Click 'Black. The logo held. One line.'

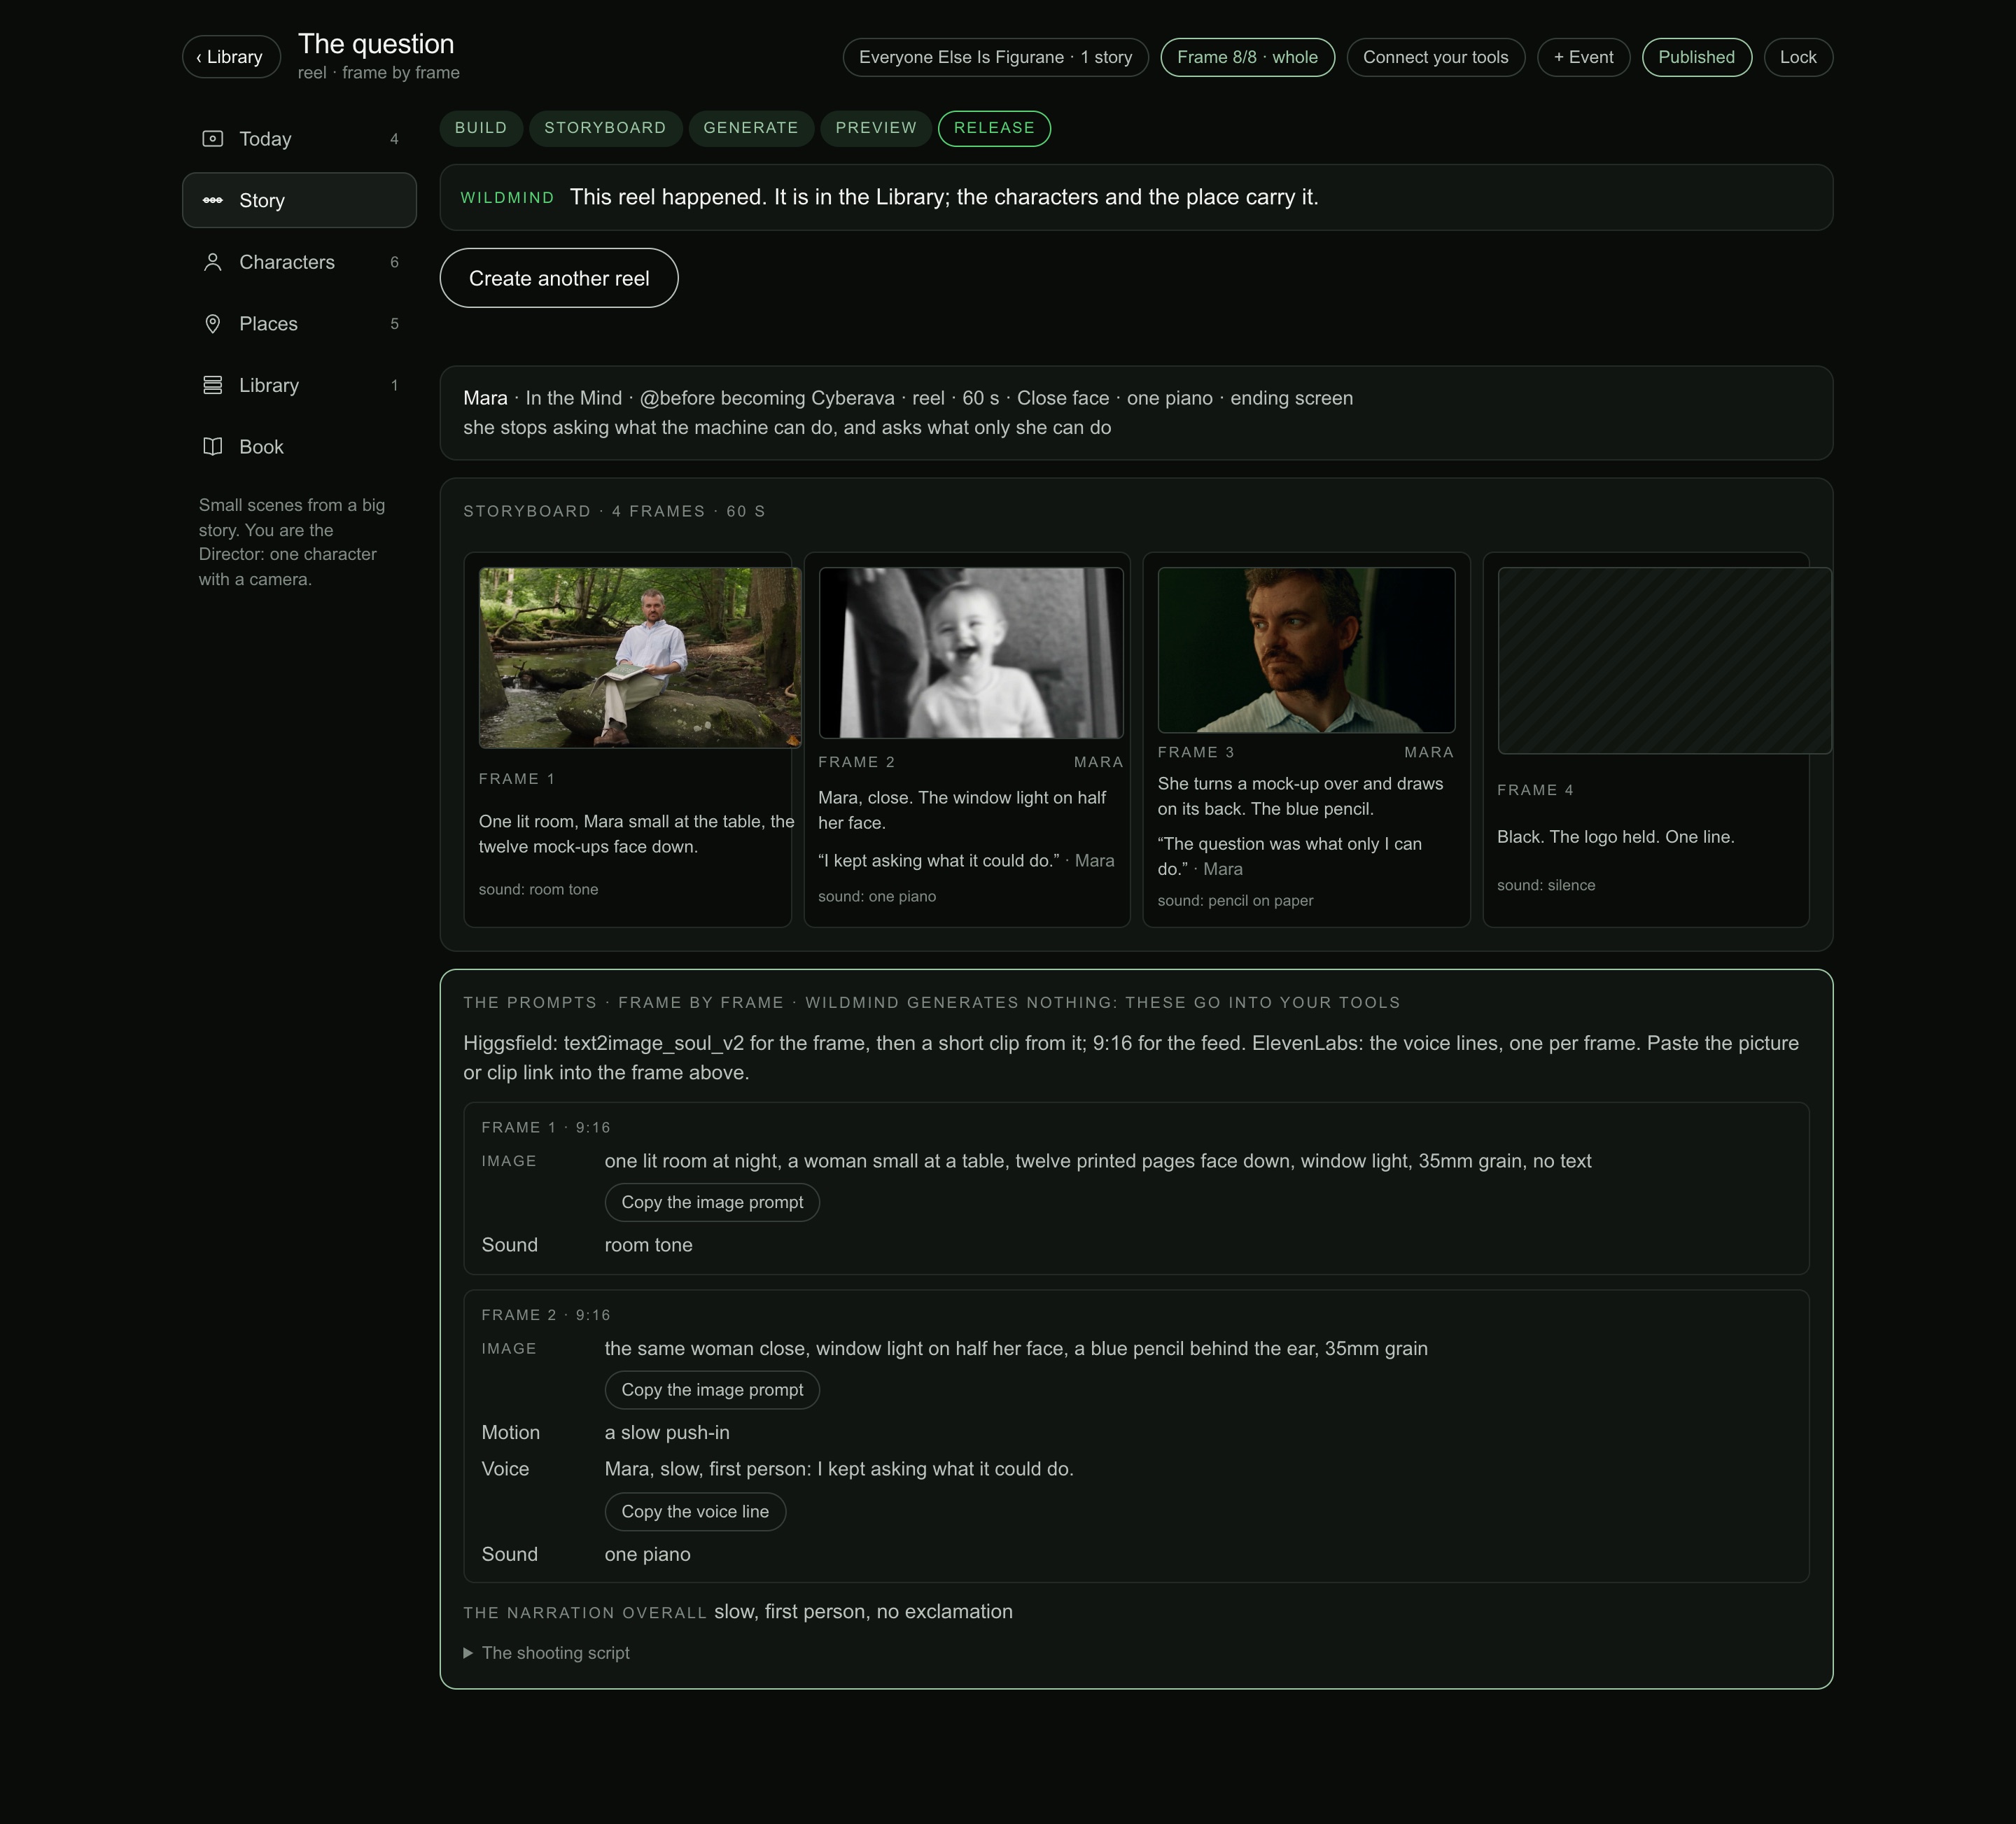[1615, 837]
